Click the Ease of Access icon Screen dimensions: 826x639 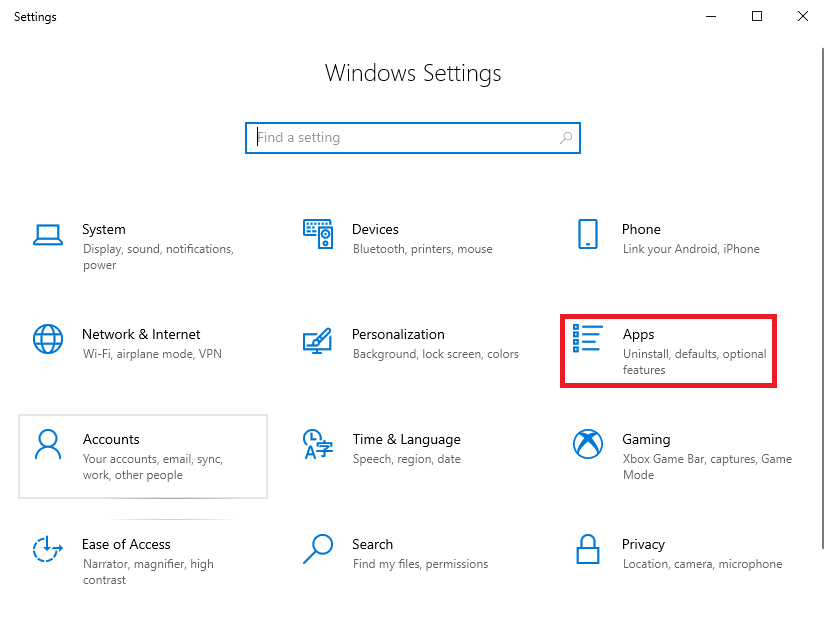coord(48,549)
